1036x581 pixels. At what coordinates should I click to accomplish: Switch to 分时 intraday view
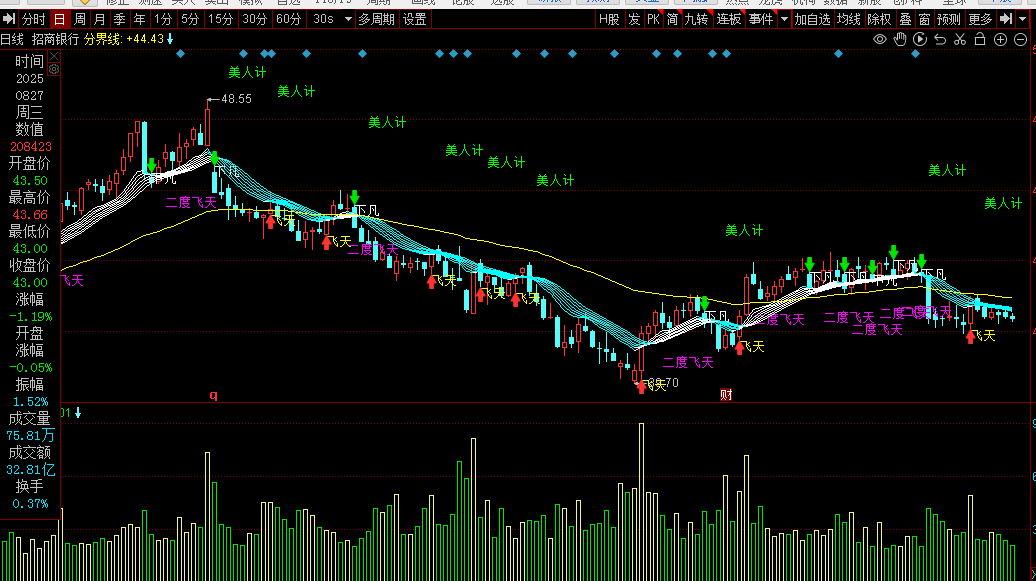click(33, 19)
